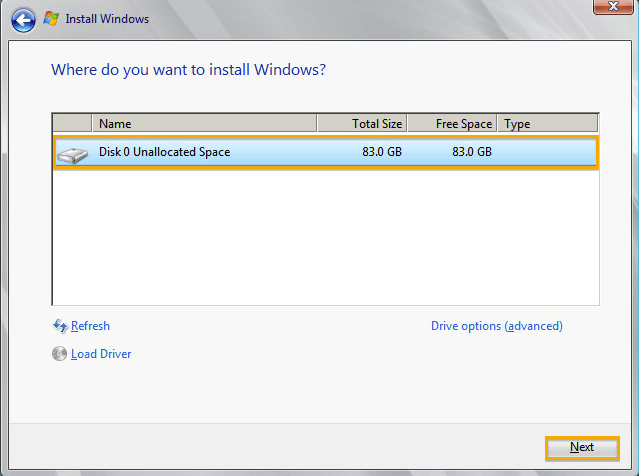Click the Windows flag icon in title bar
Image resolution: width=639 pixels, height=476 pixels.
point(51,18)
